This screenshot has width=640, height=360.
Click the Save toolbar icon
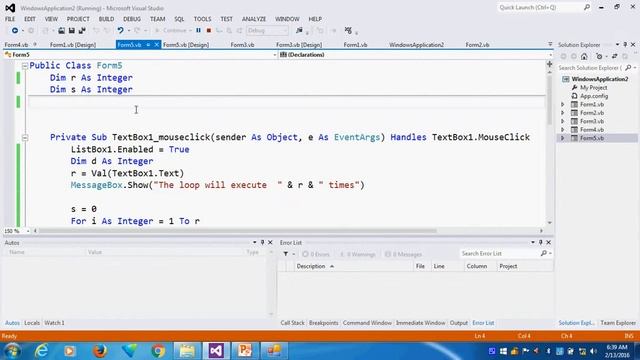coord(71,31)
